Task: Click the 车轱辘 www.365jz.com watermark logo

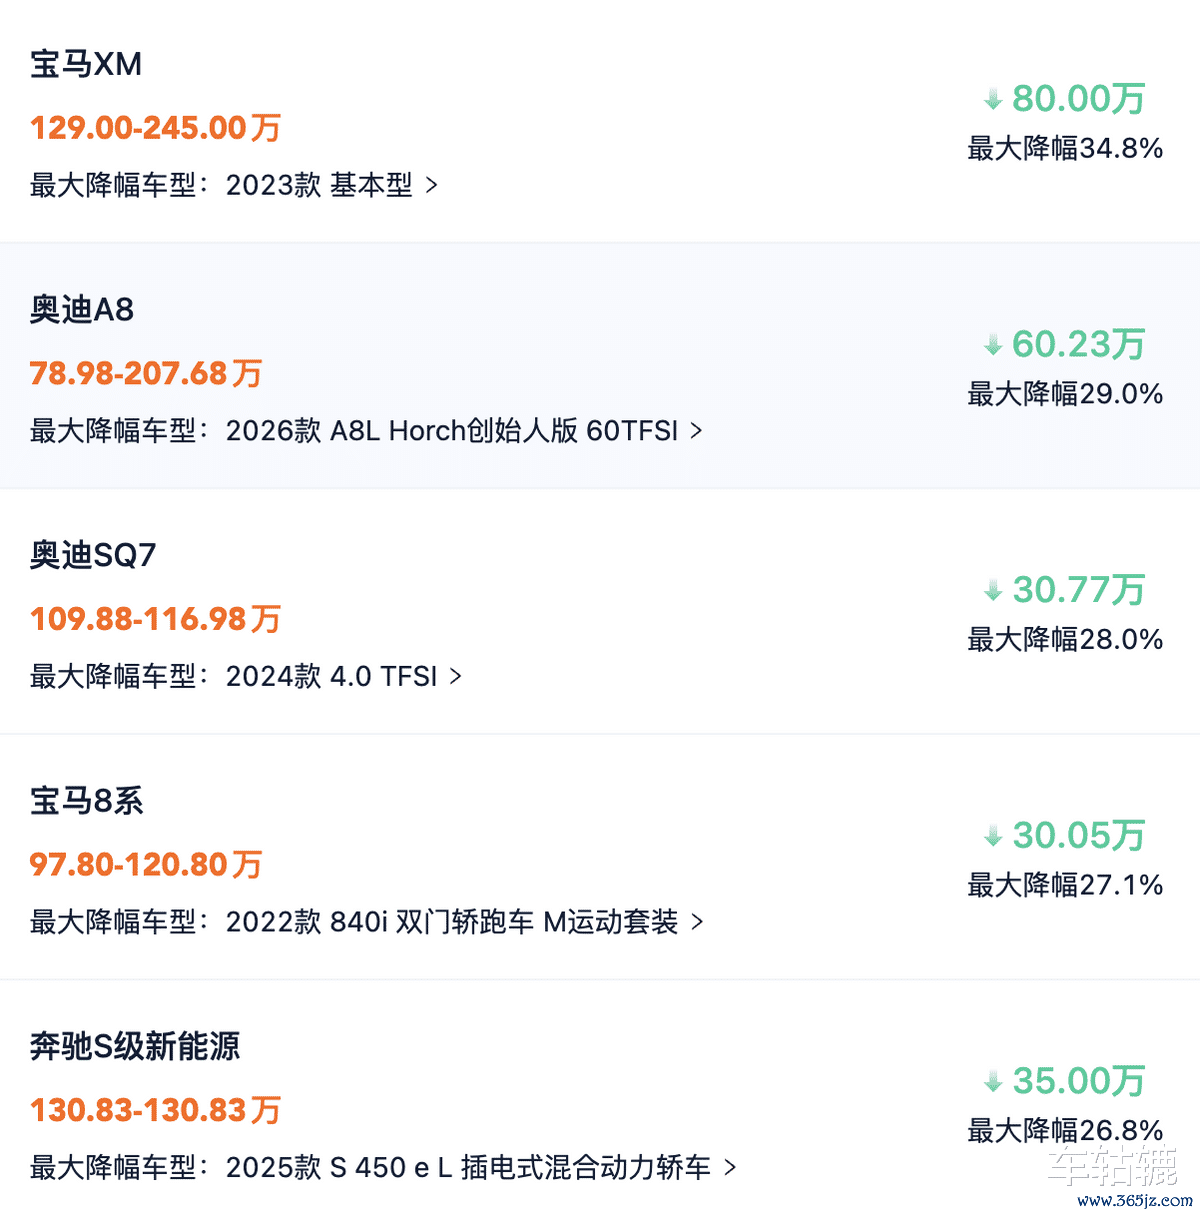Action: [1118, 1178]
